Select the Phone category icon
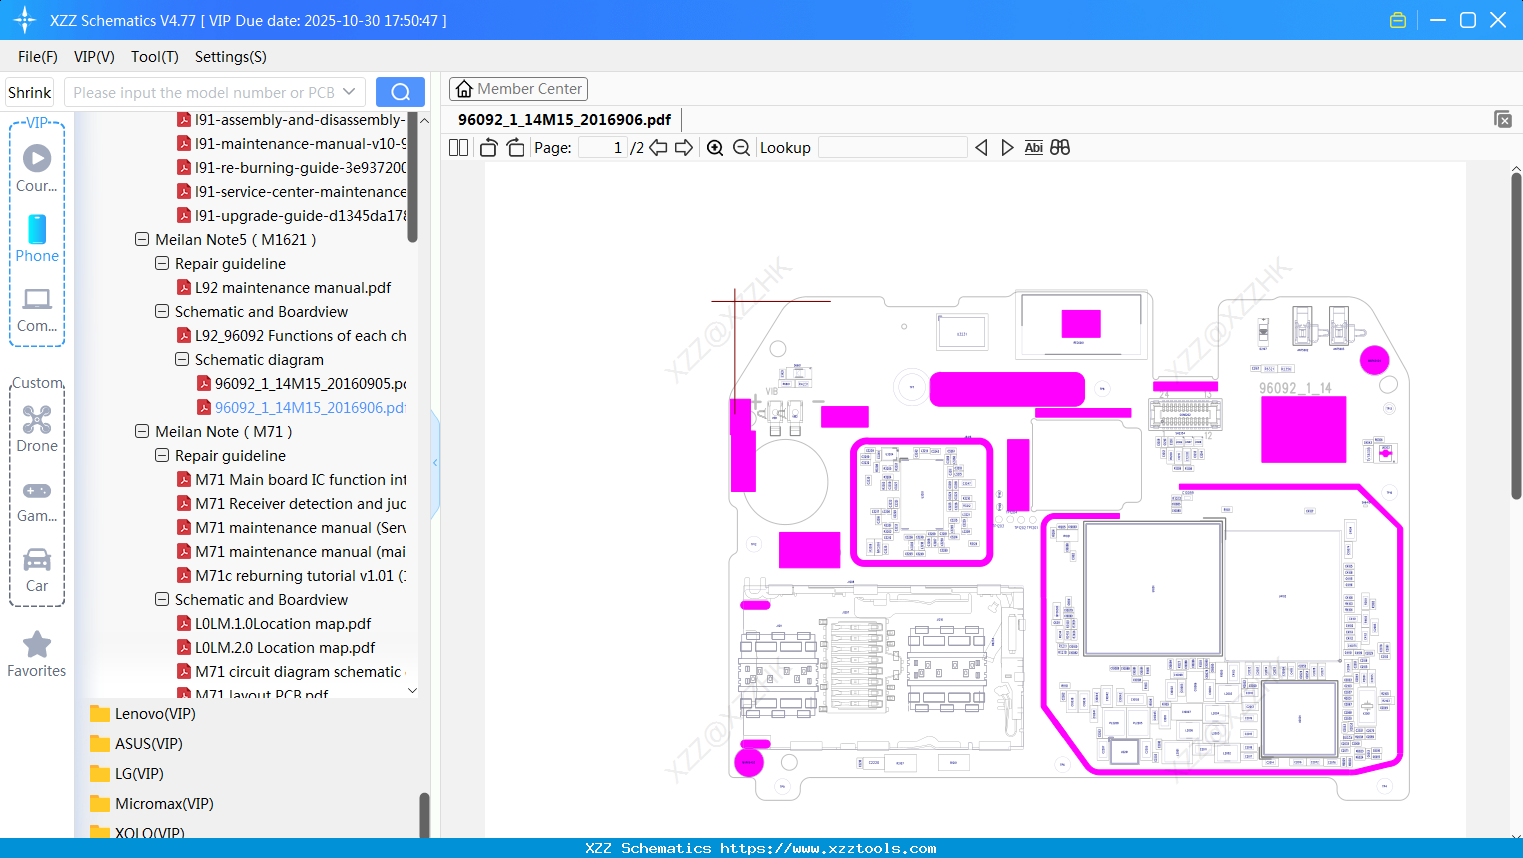The width and height of the screenshot is (1523, 858). 37,238
